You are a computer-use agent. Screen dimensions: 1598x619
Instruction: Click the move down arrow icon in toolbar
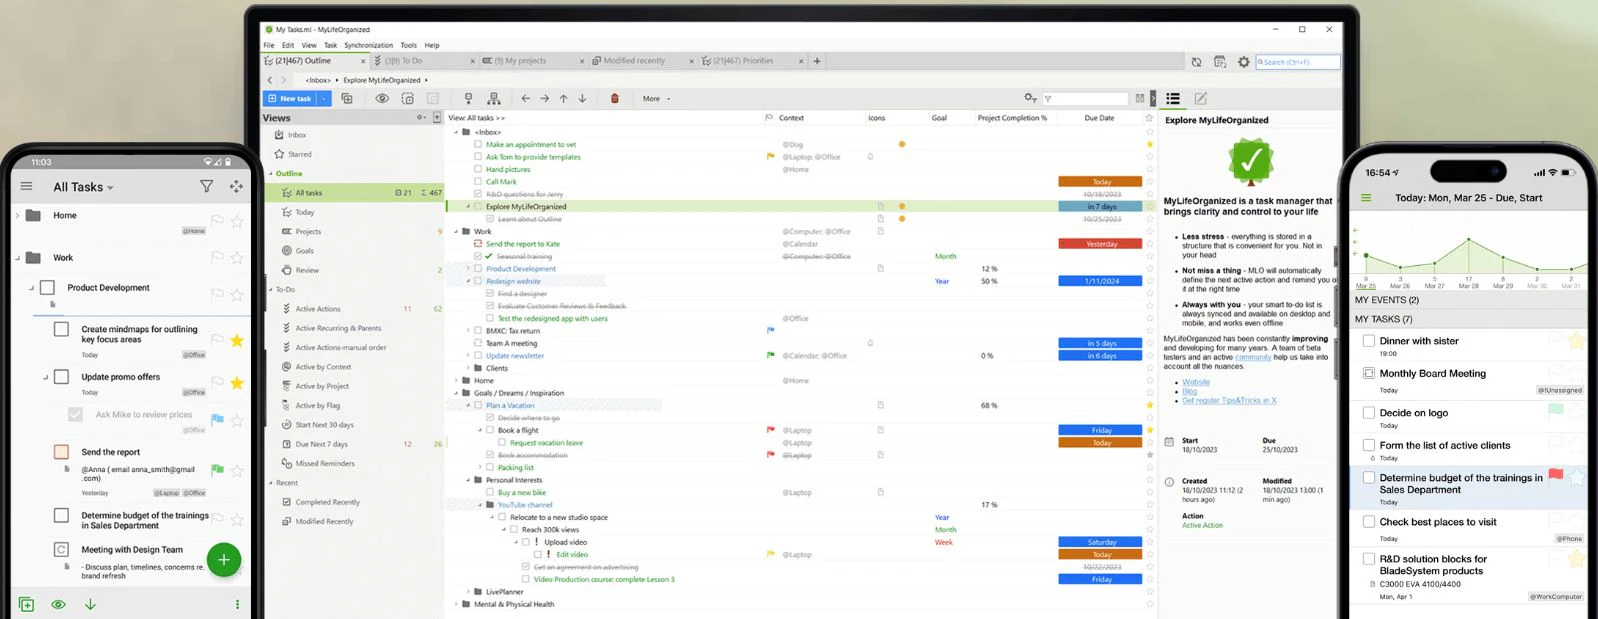tap(582, 99)
